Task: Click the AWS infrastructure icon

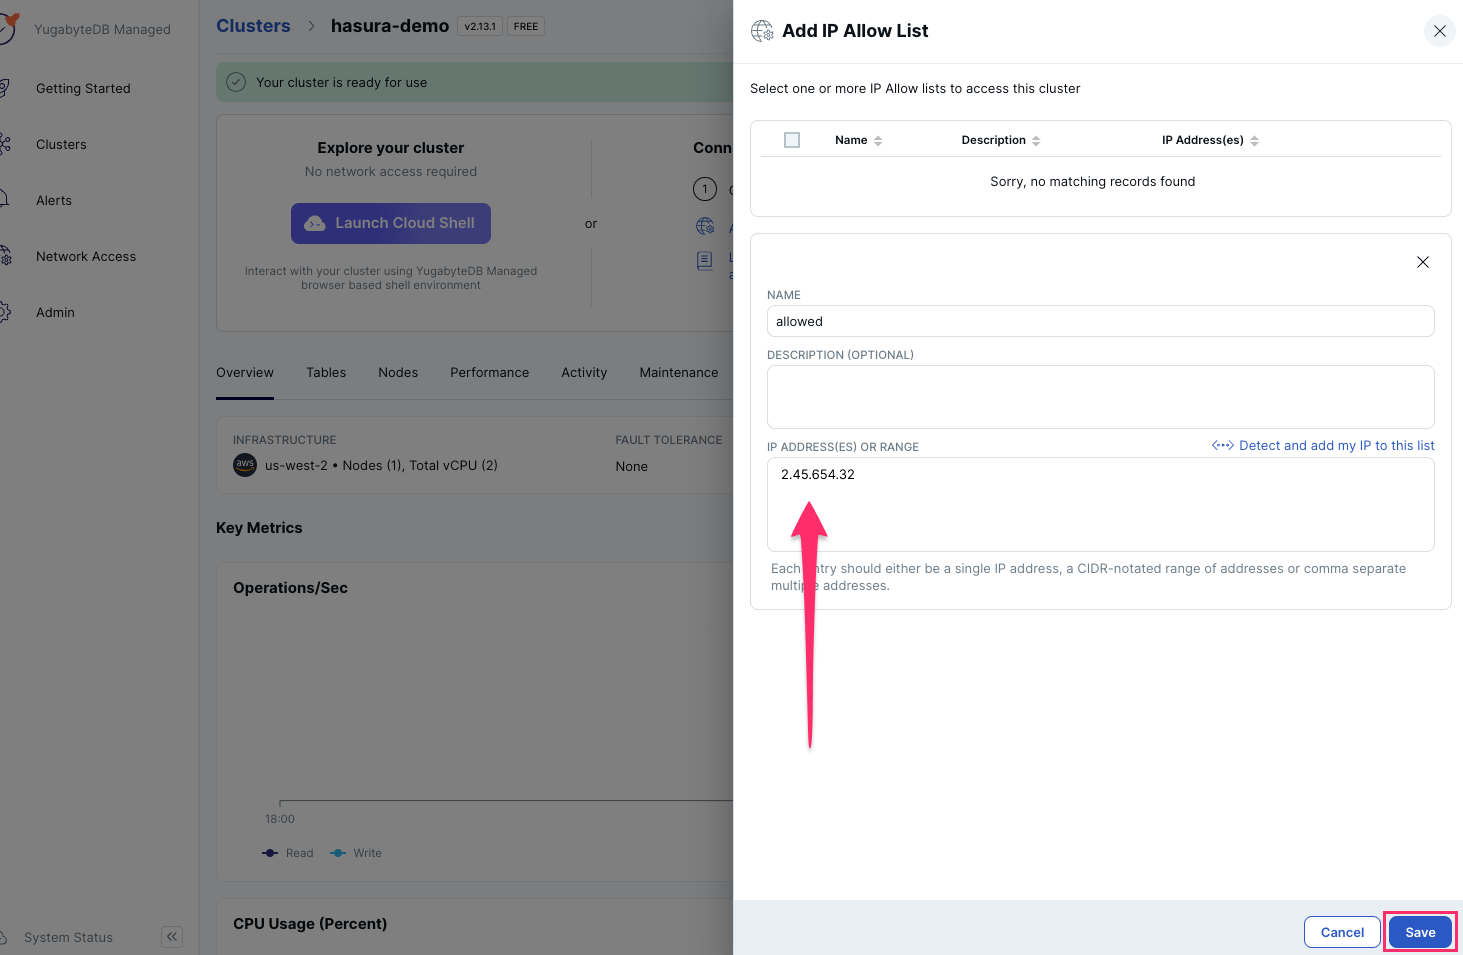Action: 245,465
